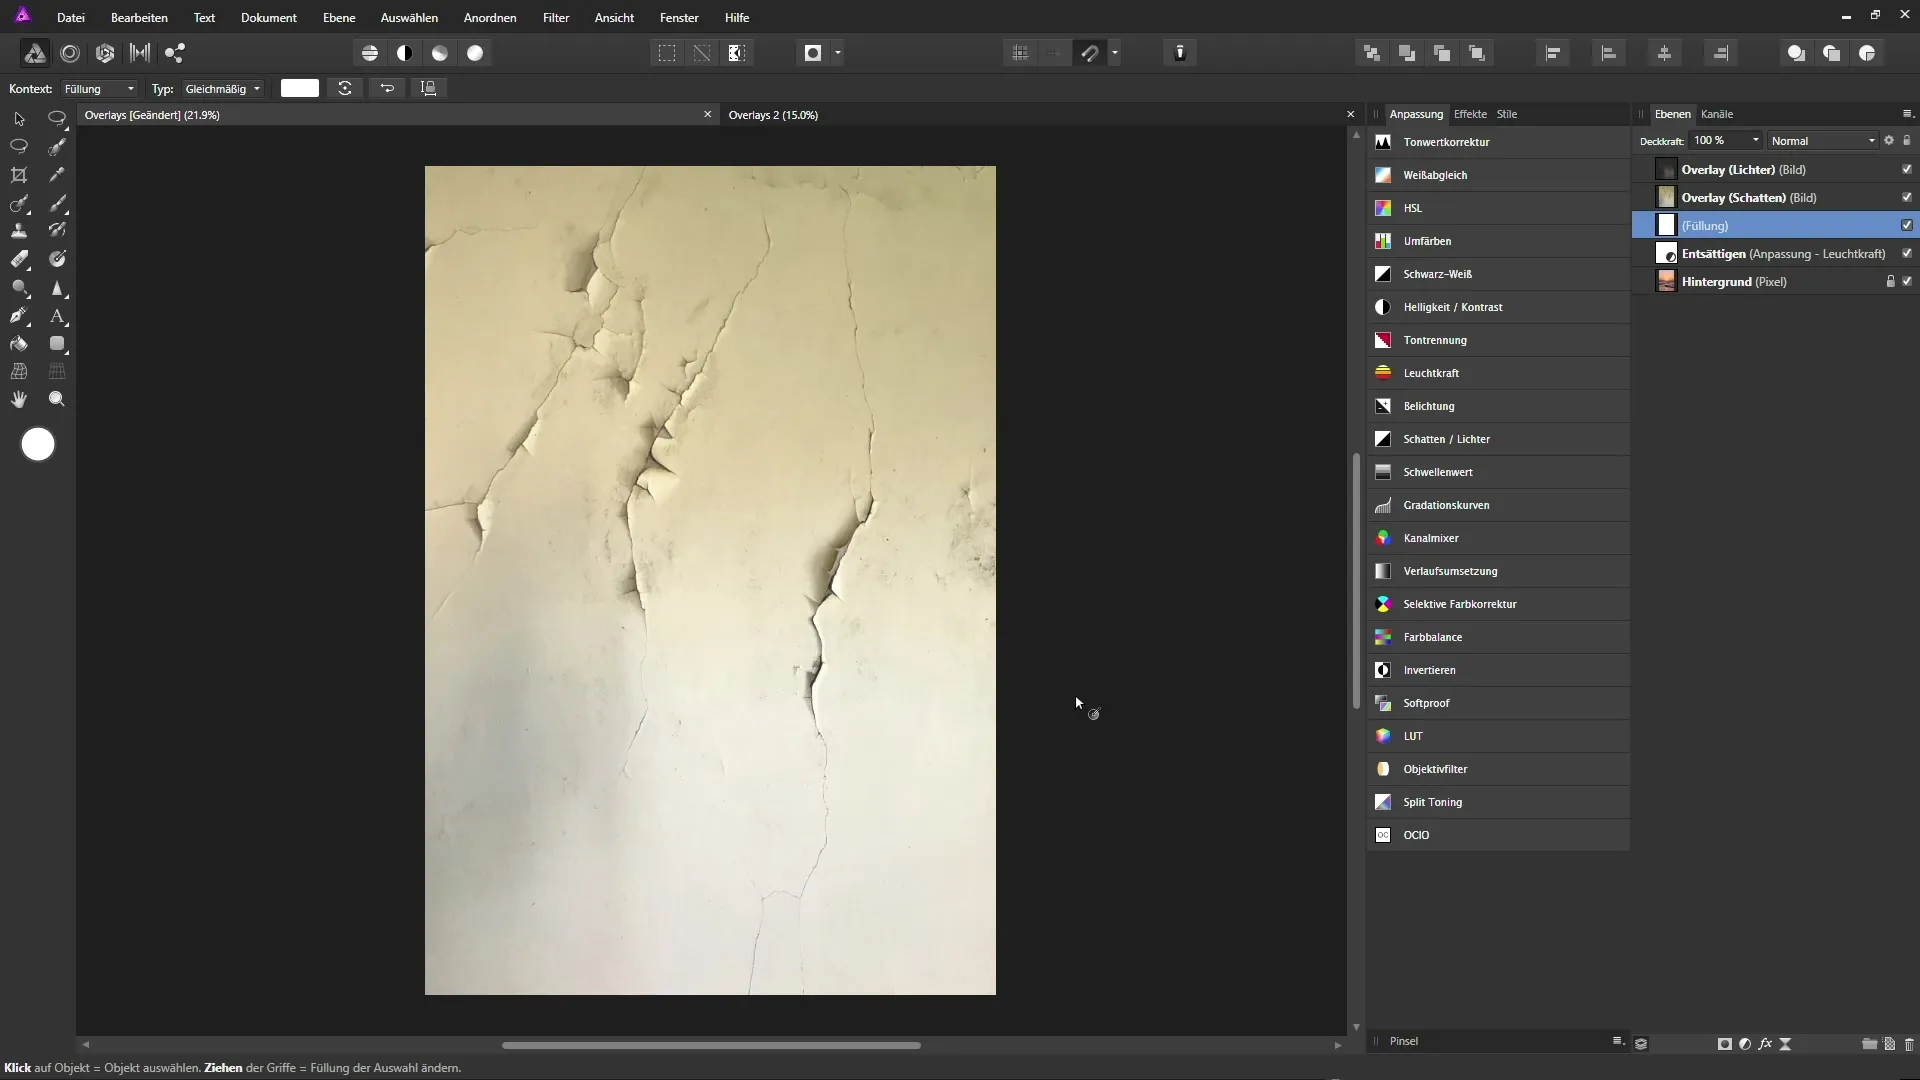Switch to the Kanäle tab

point(1717,114)
